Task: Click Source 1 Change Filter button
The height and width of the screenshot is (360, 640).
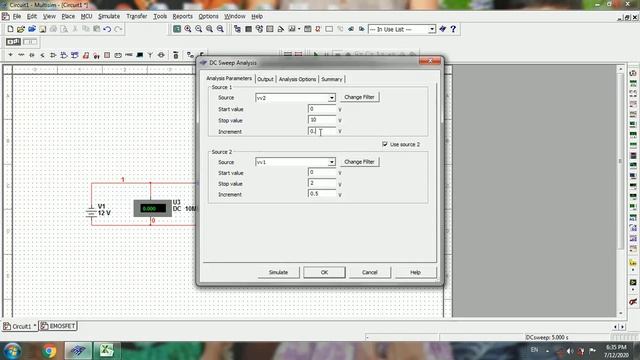Action: [359, 97]
